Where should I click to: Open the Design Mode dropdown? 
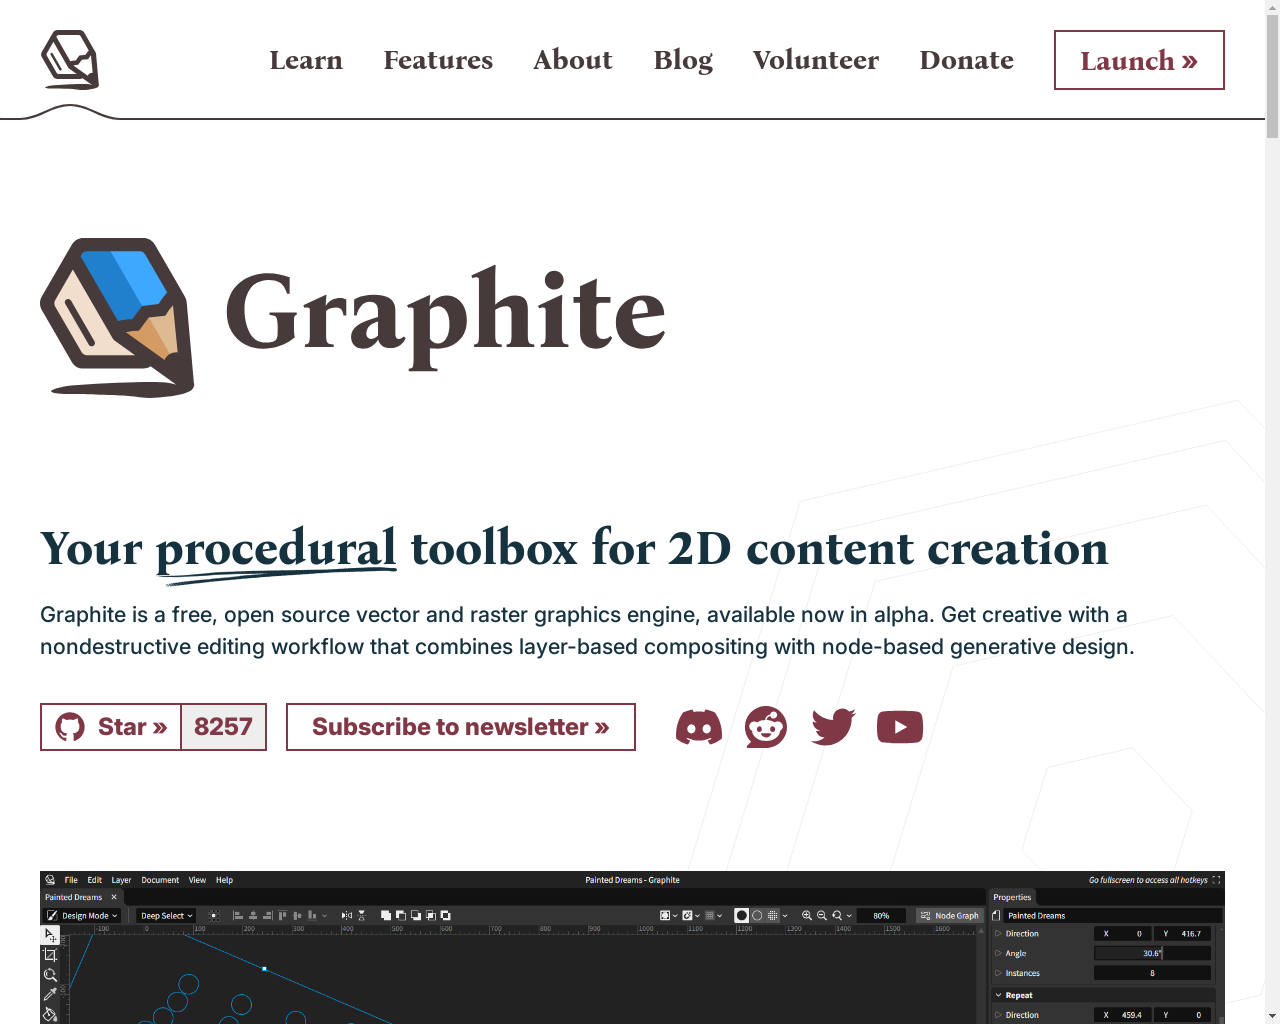[x=82, y=915]
